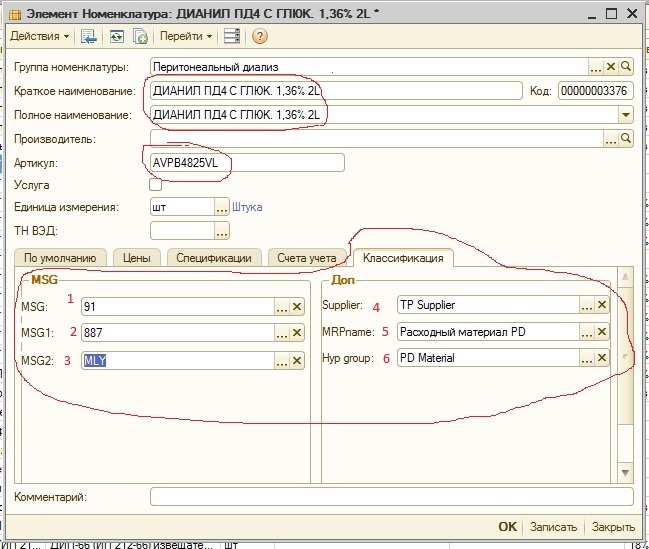Clear the Supplier field value
The image size is (649, 549).
click(x=602, y=305)
